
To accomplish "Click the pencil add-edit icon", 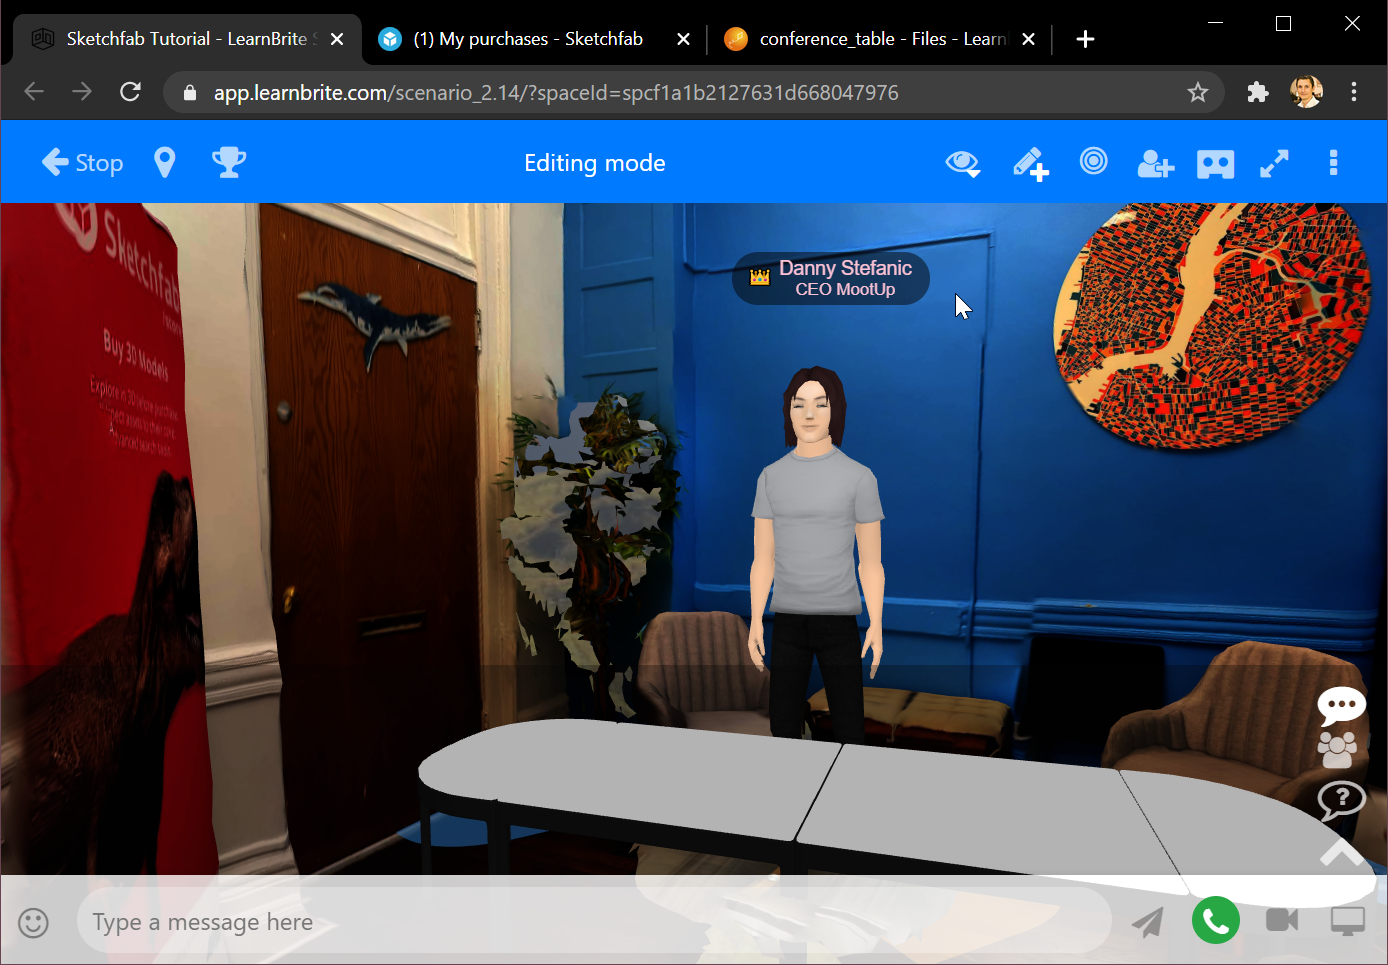I will [x=1030, y=164].
